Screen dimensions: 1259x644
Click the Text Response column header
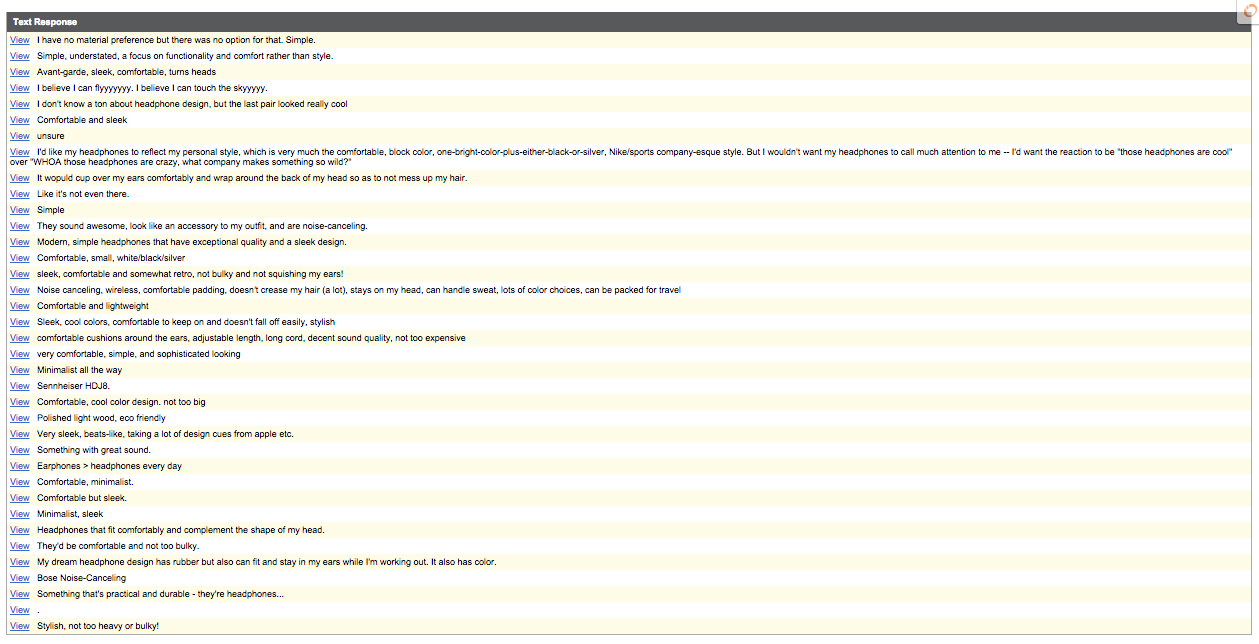[x=45, y=22]
